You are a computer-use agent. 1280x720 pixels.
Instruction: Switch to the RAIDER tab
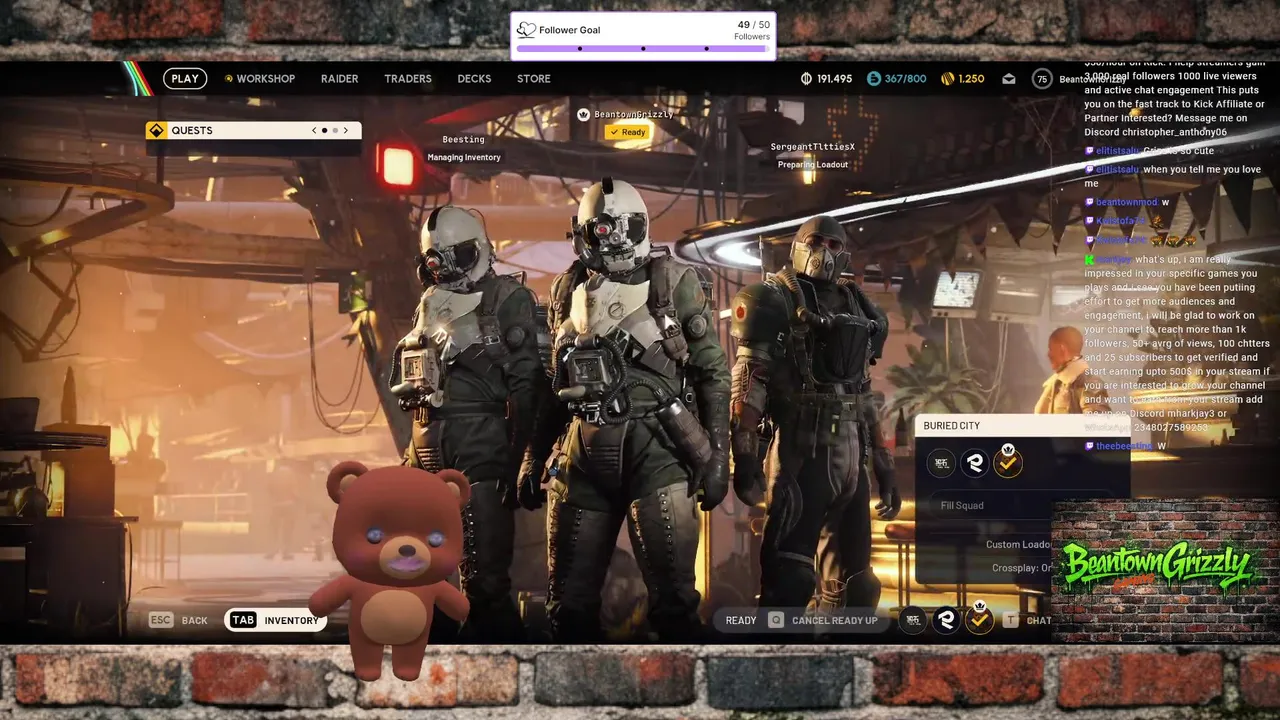pos(339,79)
